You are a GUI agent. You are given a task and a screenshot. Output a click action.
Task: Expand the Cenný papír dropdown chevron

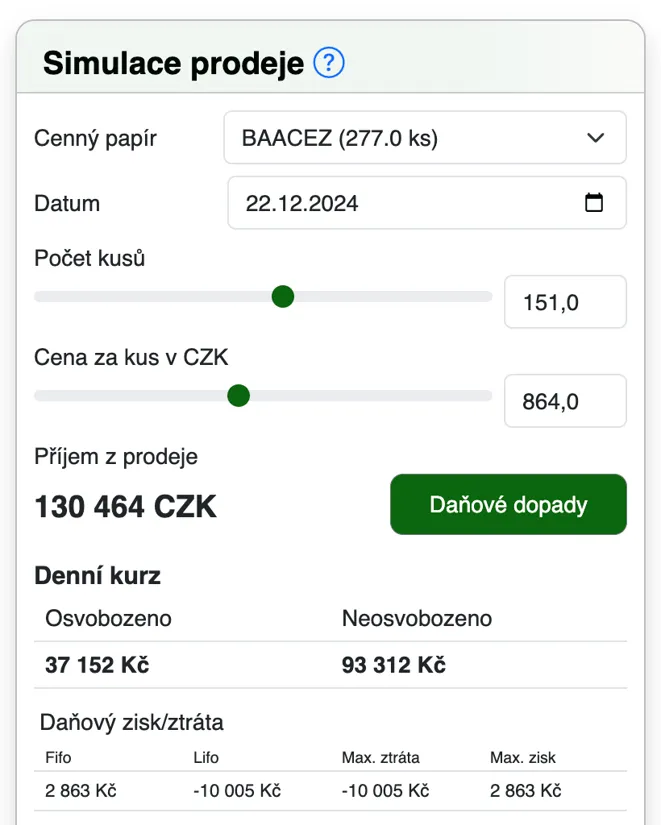pyautogui.click(x=595, y=138)
